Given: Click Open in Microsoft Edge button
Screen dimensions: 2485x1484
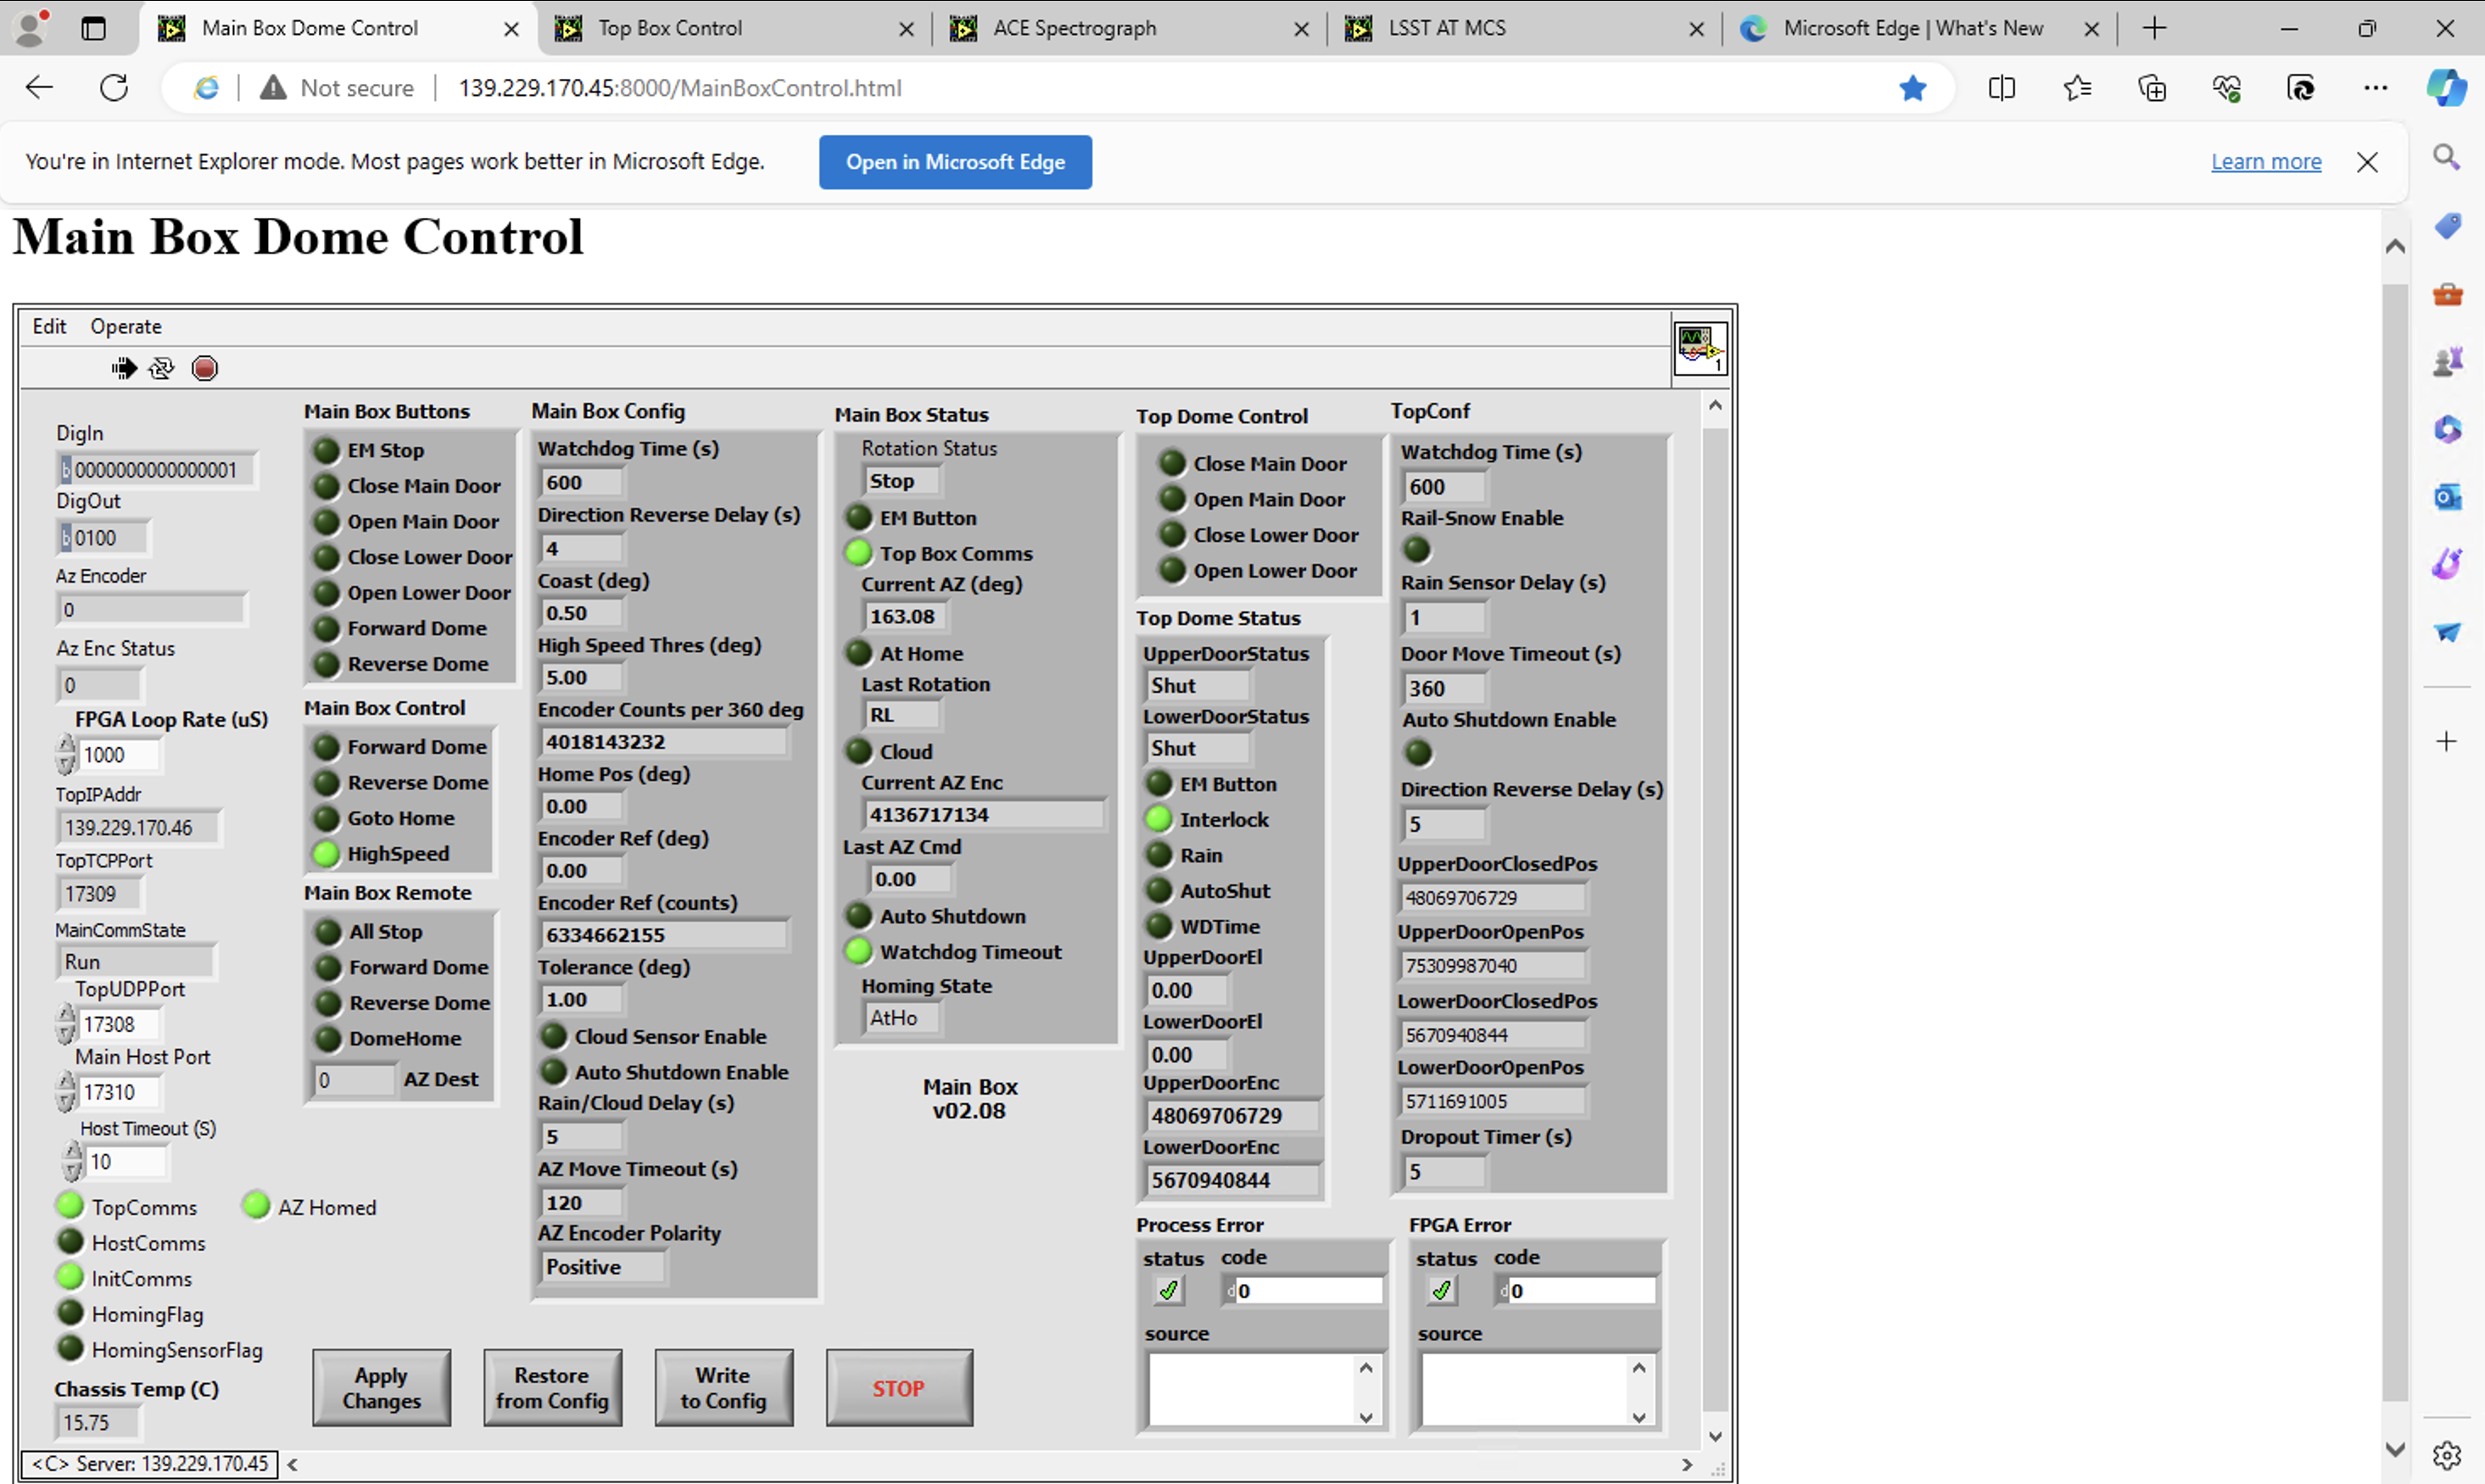Looking at the screenshot, I should pos(954,162).
